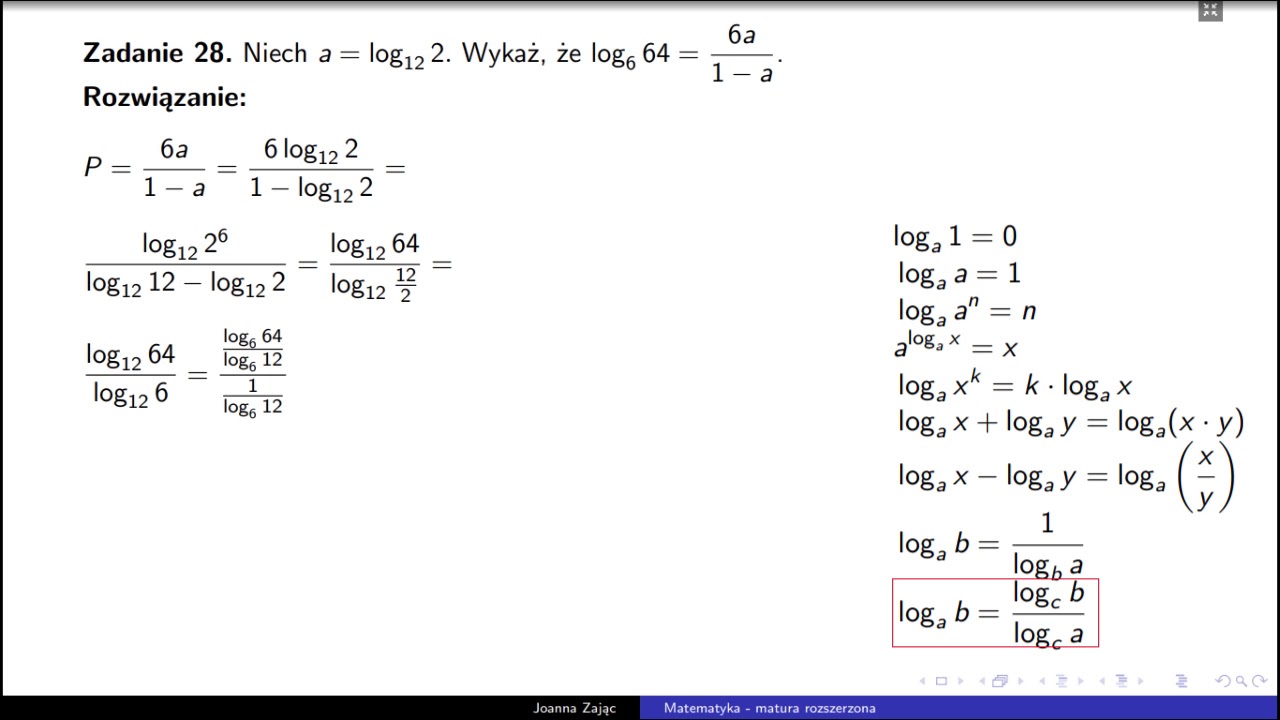This screenshot has height=720, width=1280.
Task: Click the identity a^(log_a x) = x
Action: click(955, 346)
